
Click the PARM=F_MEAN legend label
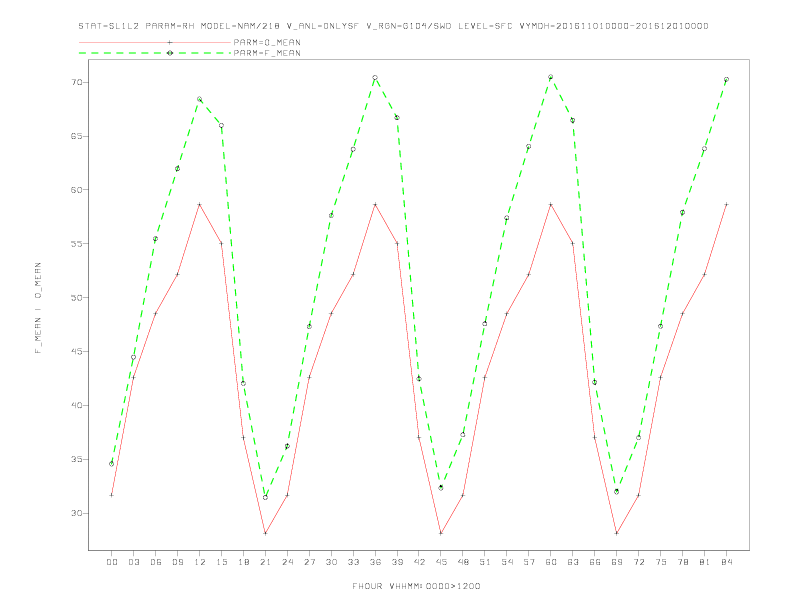click(x=267, y=53)
